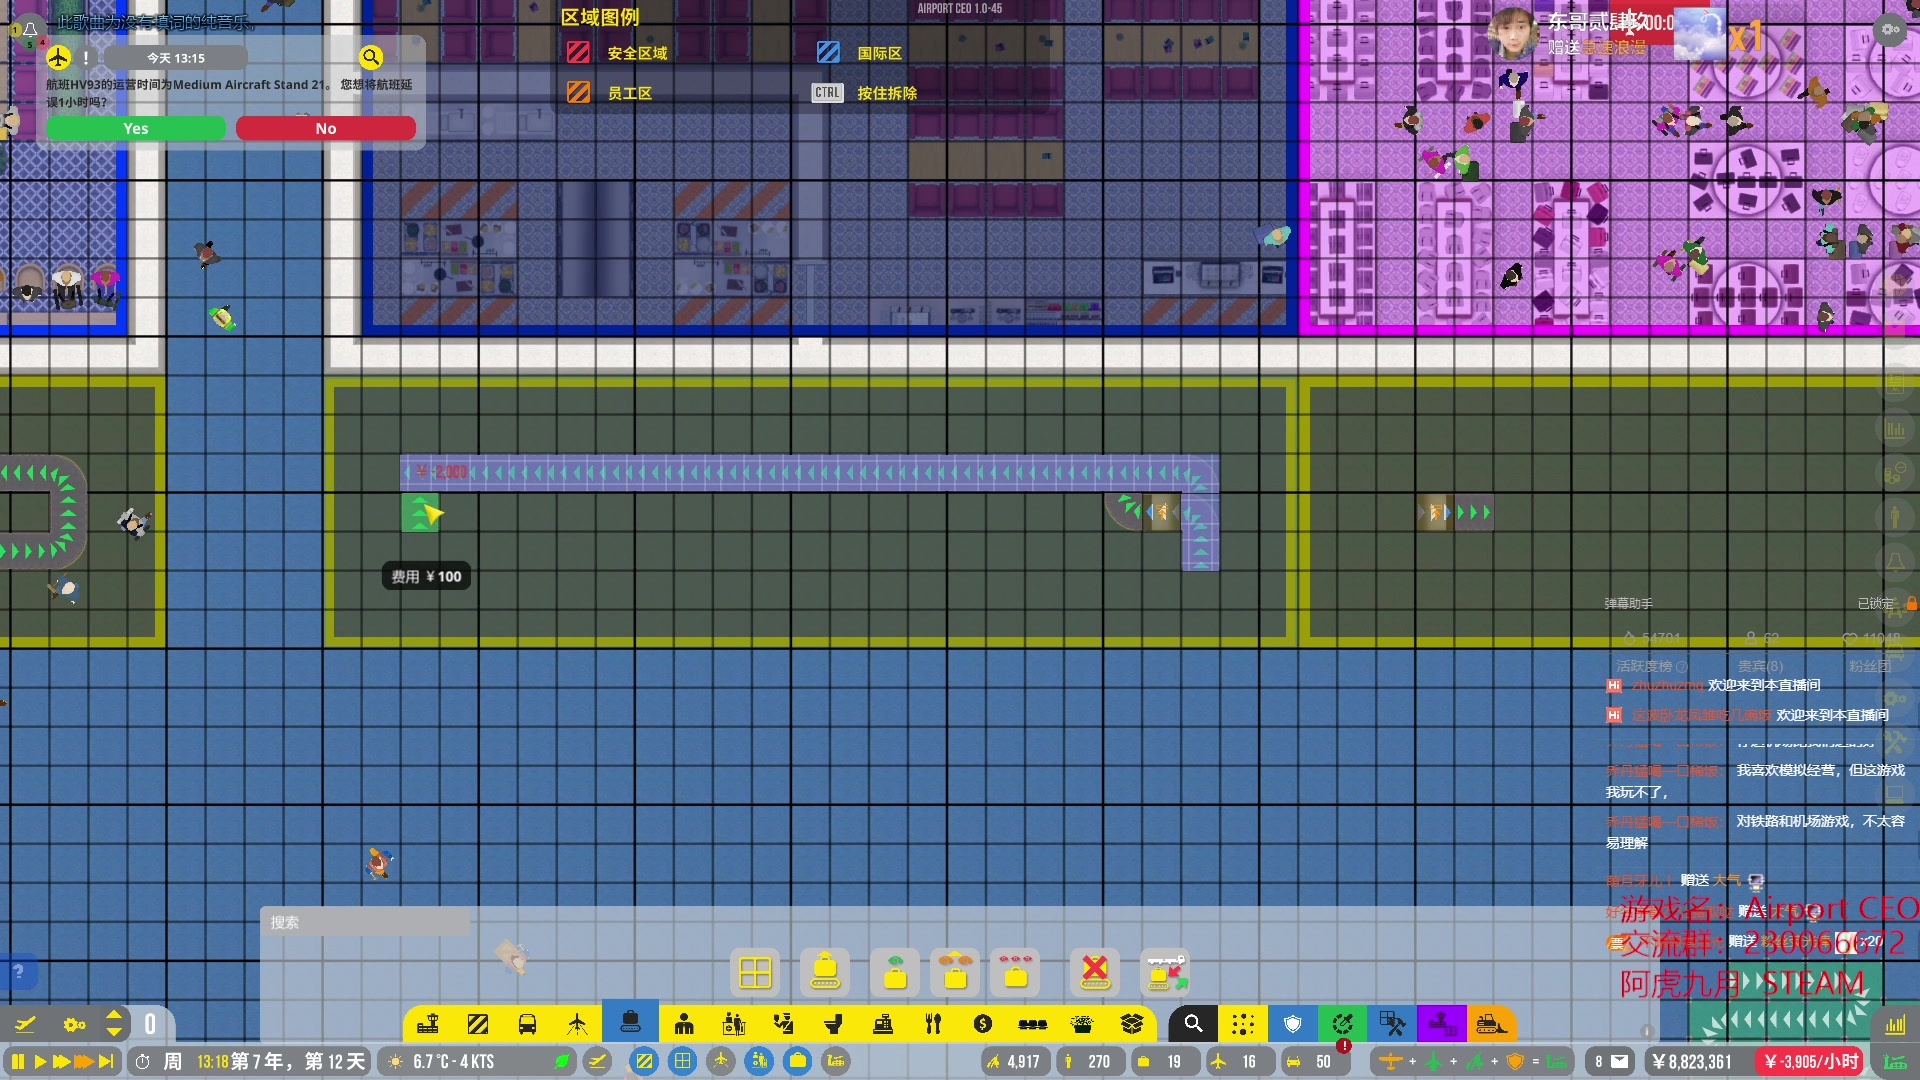Image resolution: width=1920 pixels, height=1080 pixels.
Task: Open the operations gears icon
Action: (x=75, y=1024)
